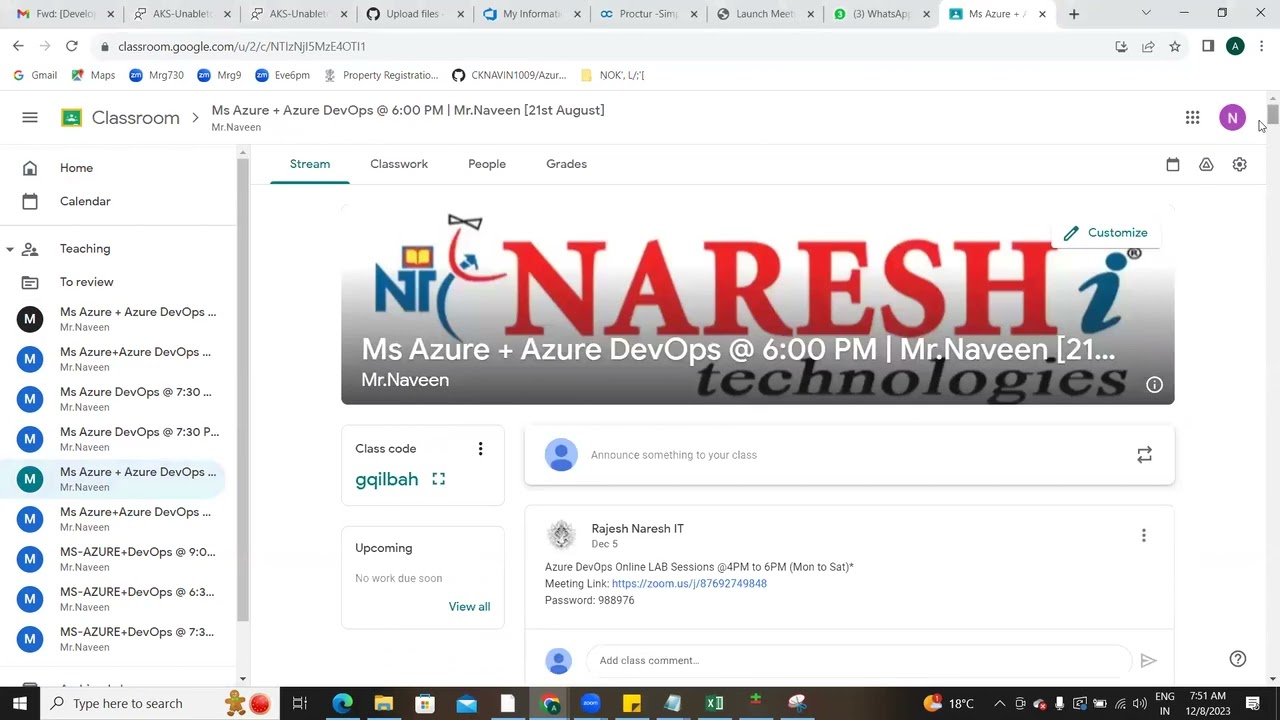
Task: Click the reuse post icon in announce box
Action: (1144, 455)
